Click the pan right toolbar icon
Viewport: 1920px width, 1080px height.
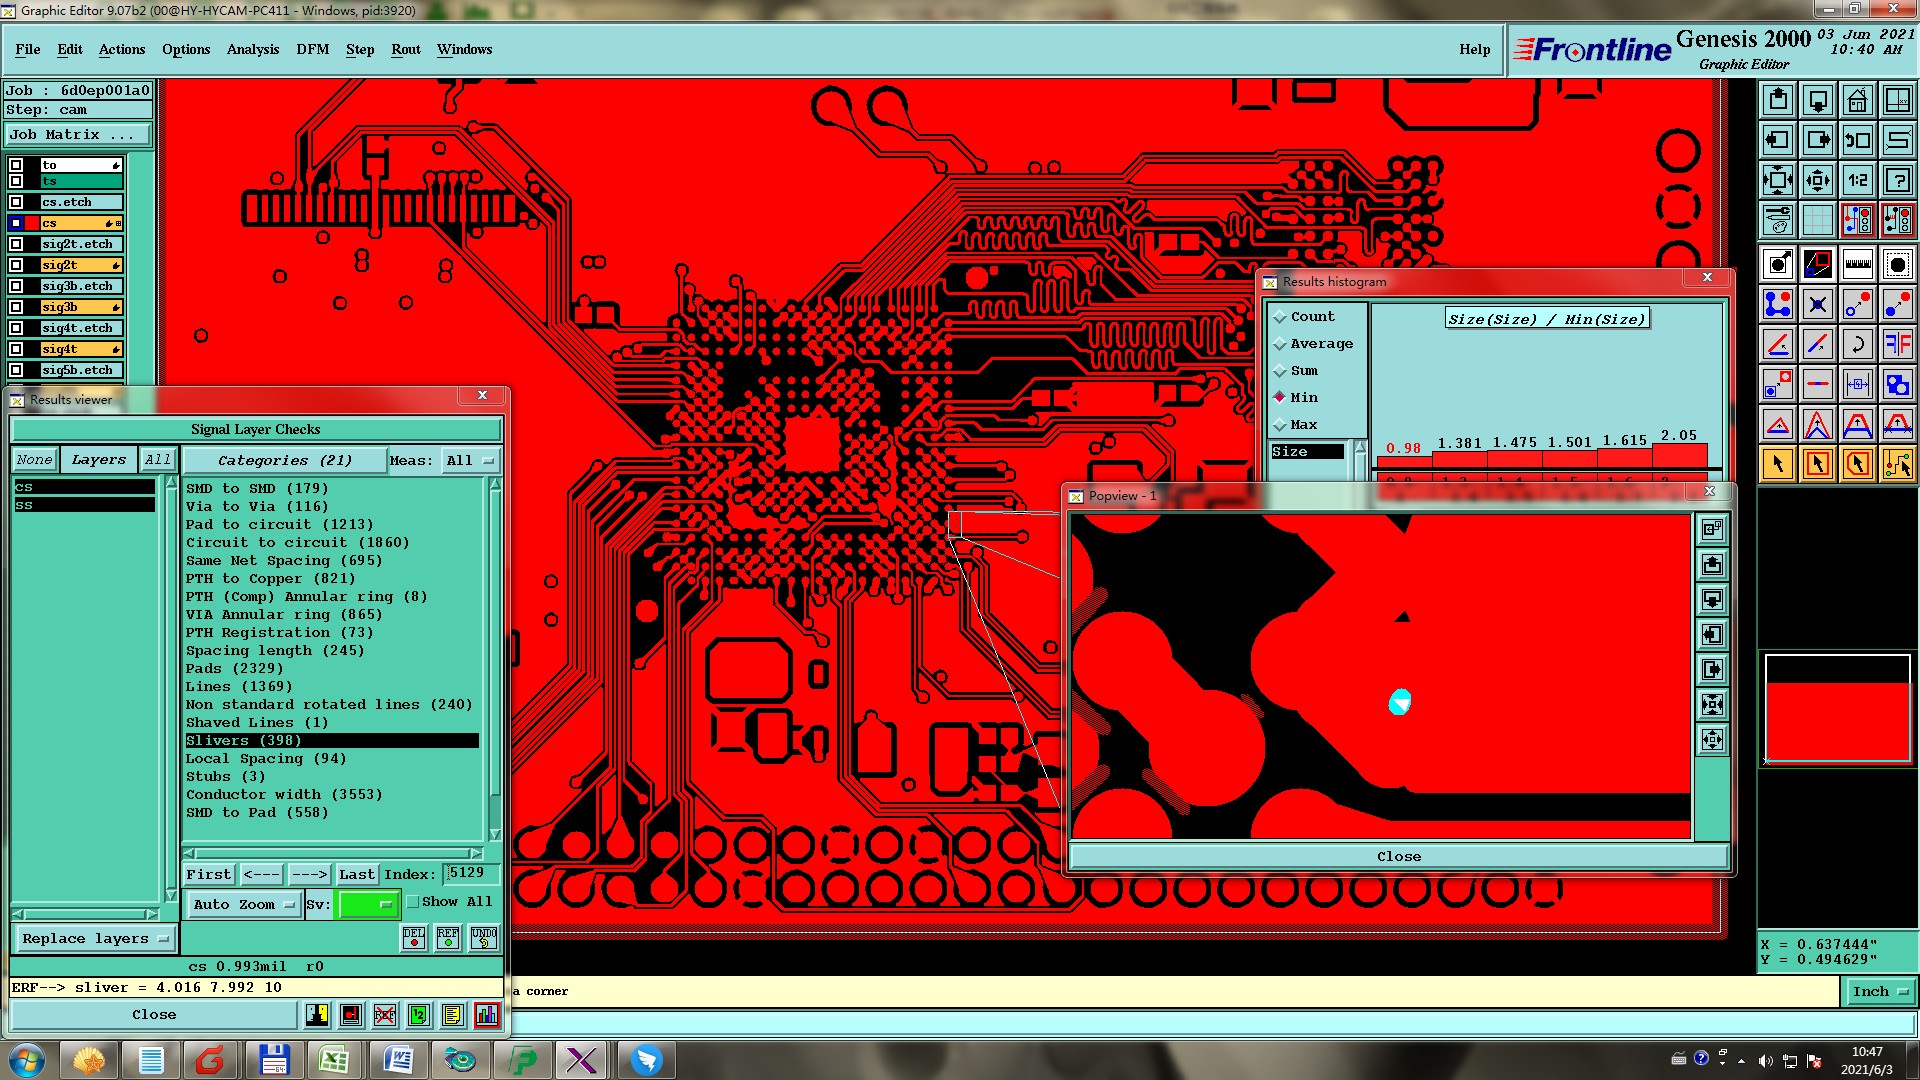[1817, 140]
